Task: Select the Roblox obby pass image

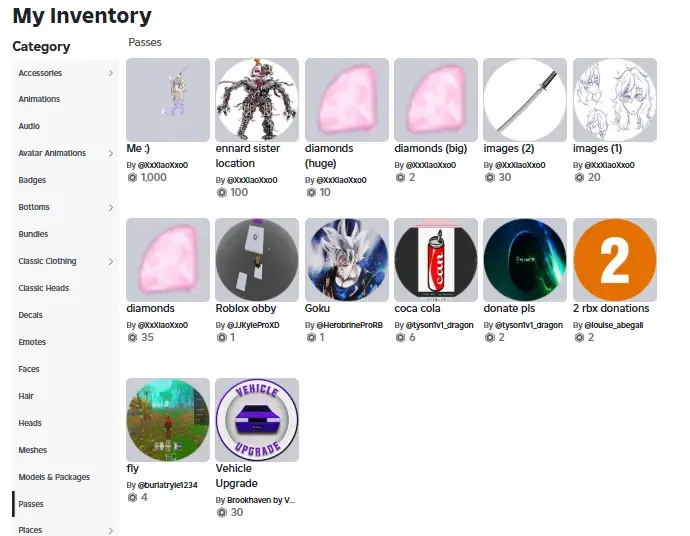Action: [257, 260]
